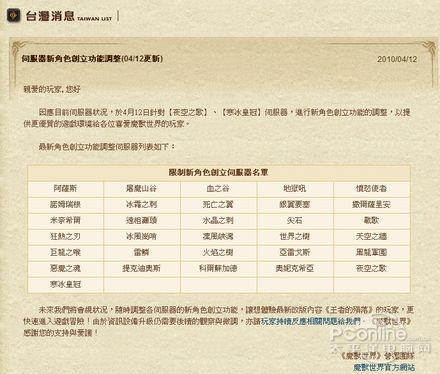
Task: Select the 奧妮克希亞 server cell
Action: [295, 269]
